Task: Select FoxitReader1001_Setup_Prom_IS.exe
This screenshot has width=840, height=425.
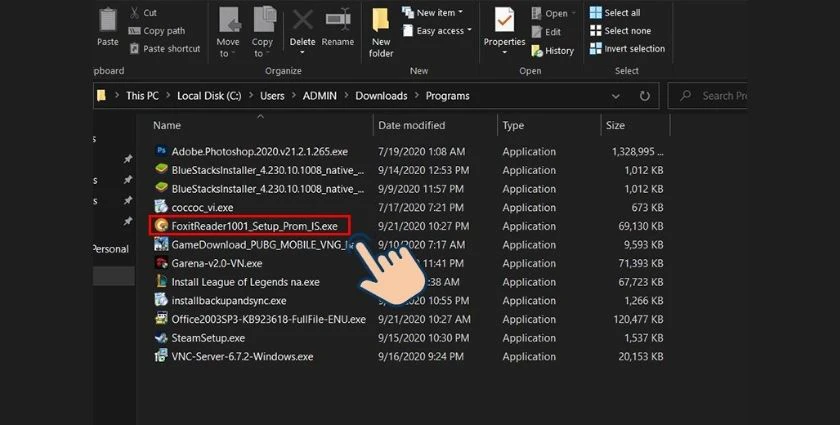Action: 254,226
